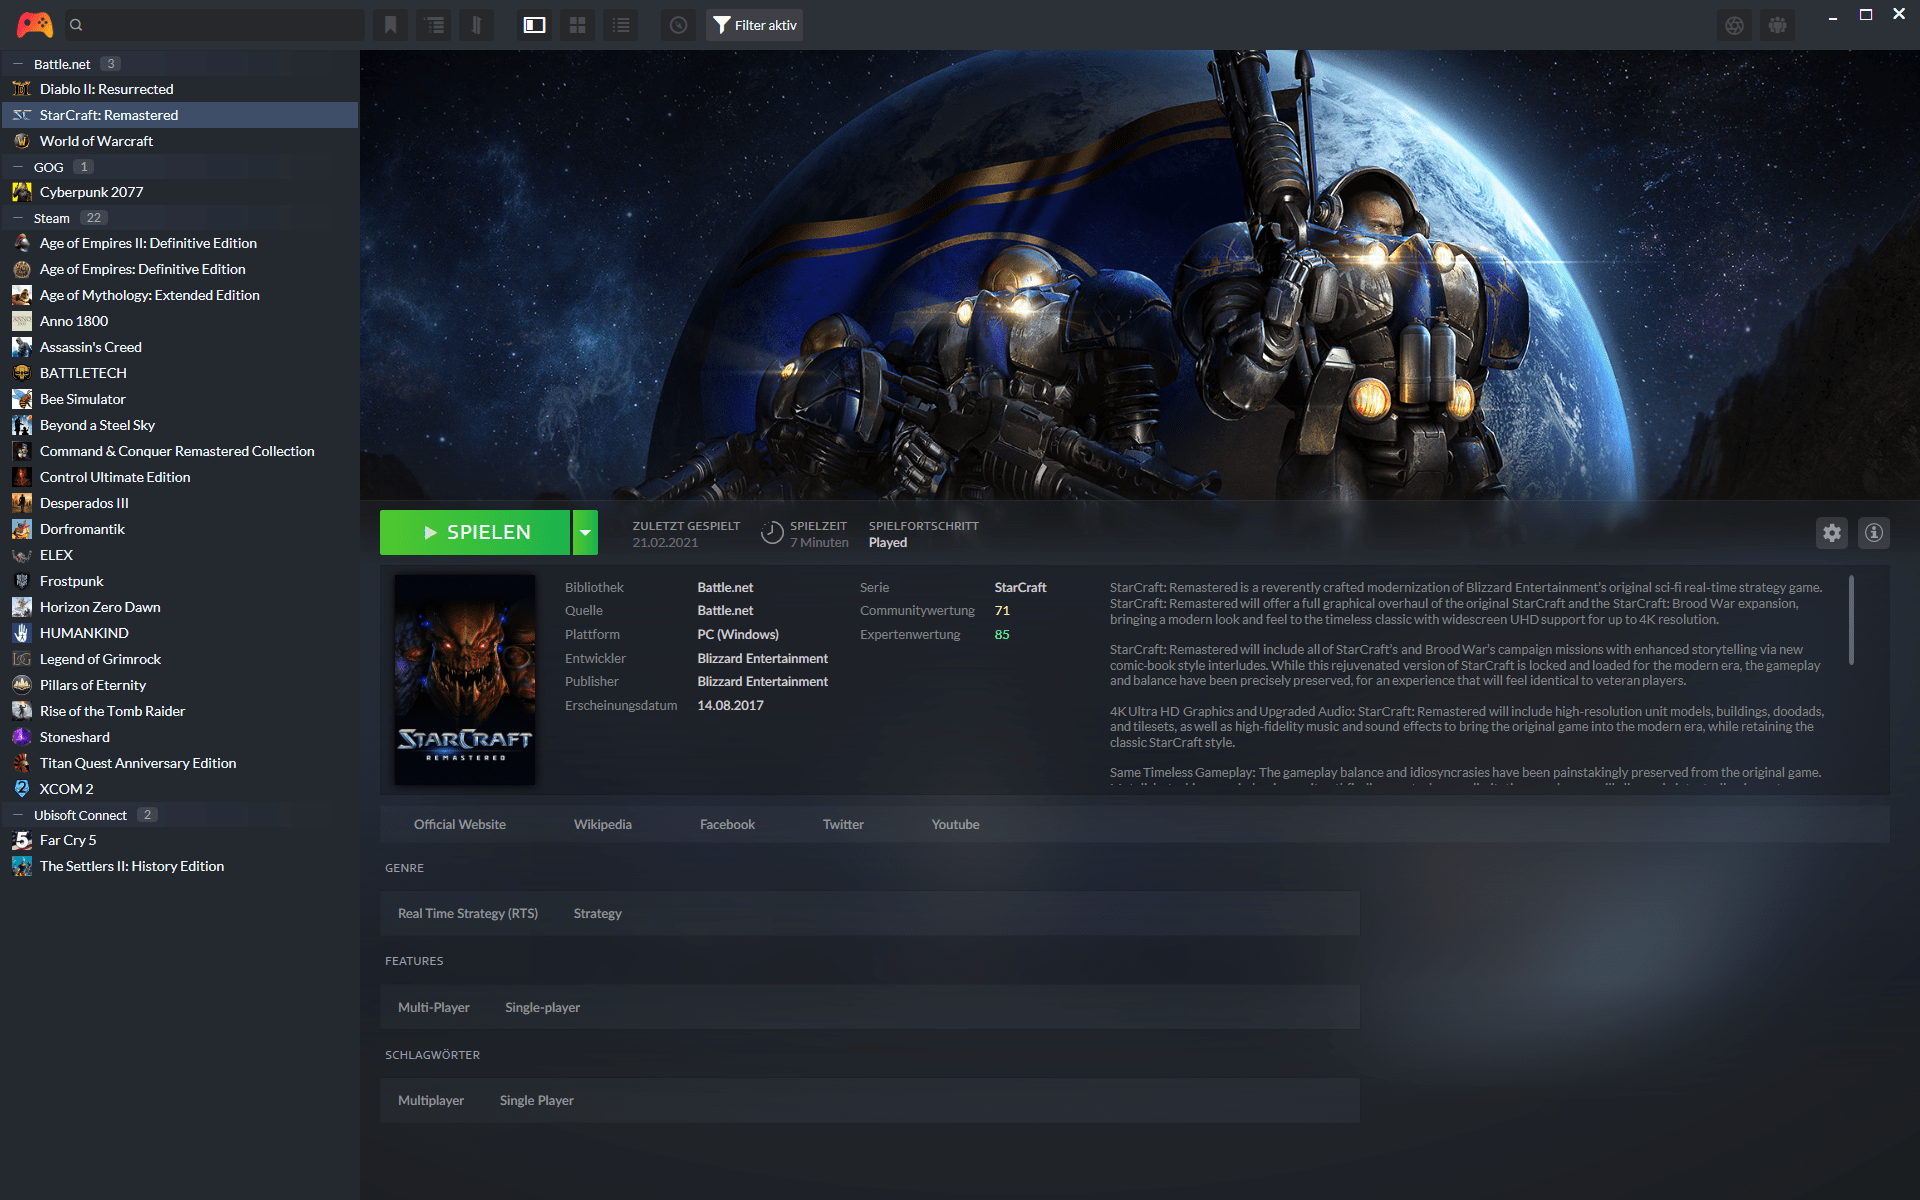
Task: Open the friends group icon in top bar
Action: click(1778, 25)
